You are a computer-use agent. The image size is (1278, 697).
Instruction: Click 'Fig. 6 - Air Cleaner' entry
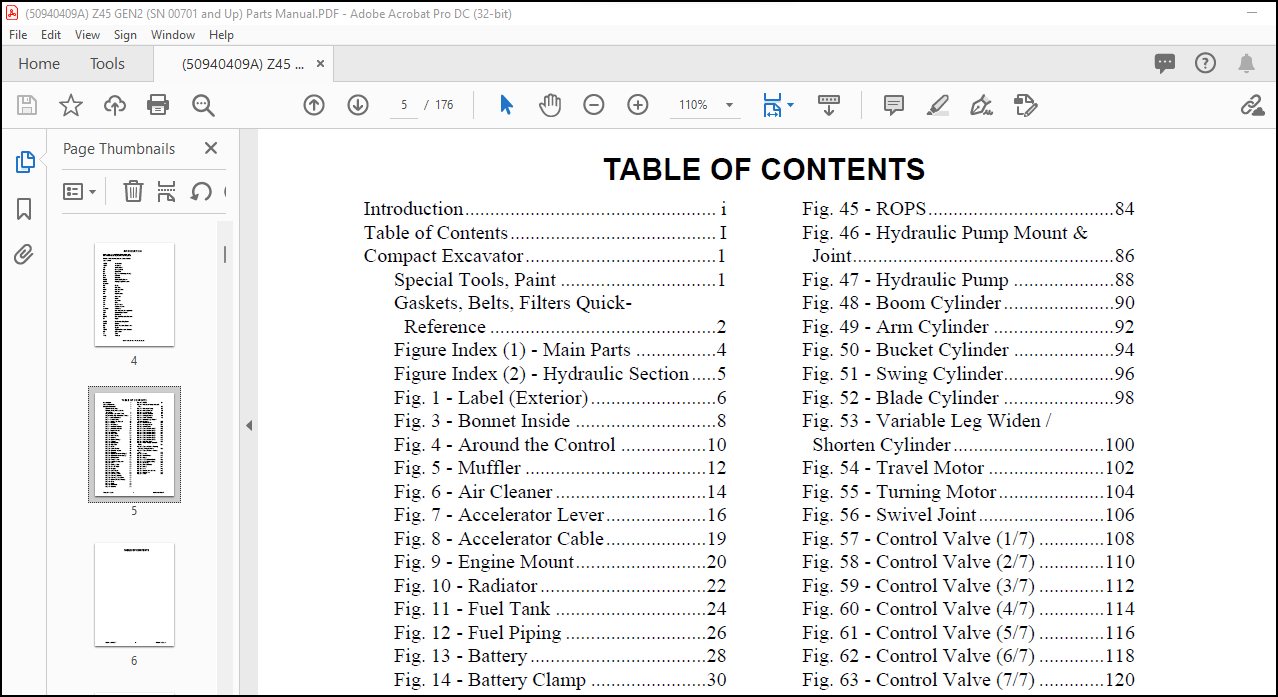pyautogui.click(x=560, y=492)
